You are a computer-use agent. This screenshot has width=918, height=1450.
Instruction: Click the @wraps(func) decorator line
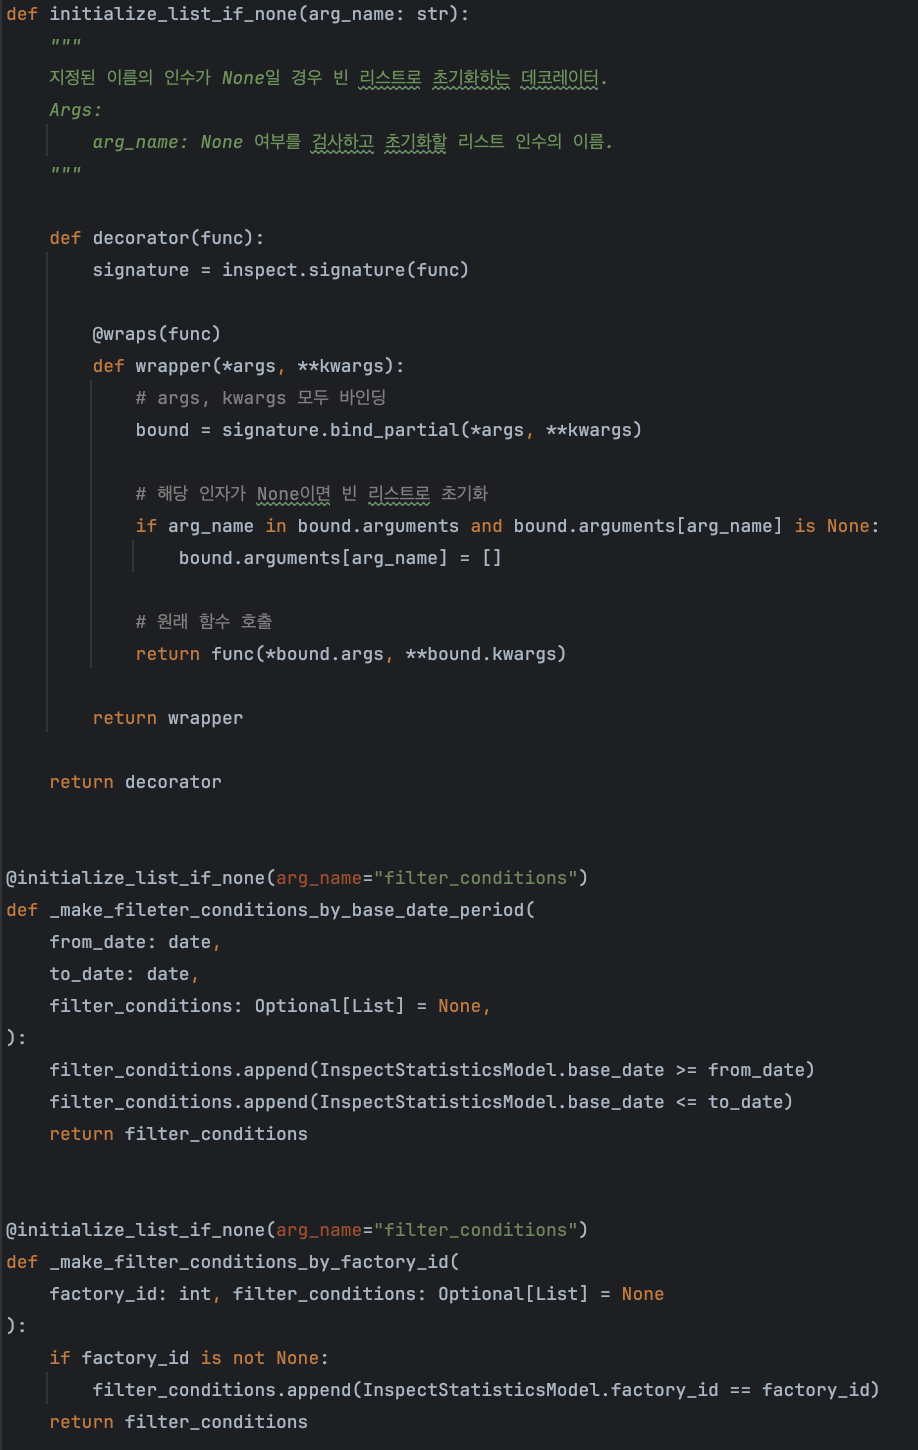tap(156, 334)
